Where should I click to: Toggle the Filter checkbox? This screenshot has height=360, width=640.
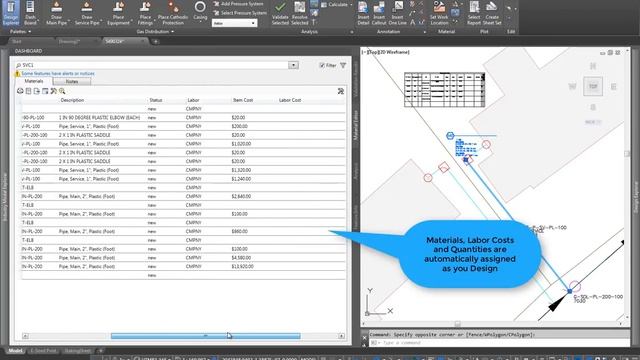(x=322, y=65)
